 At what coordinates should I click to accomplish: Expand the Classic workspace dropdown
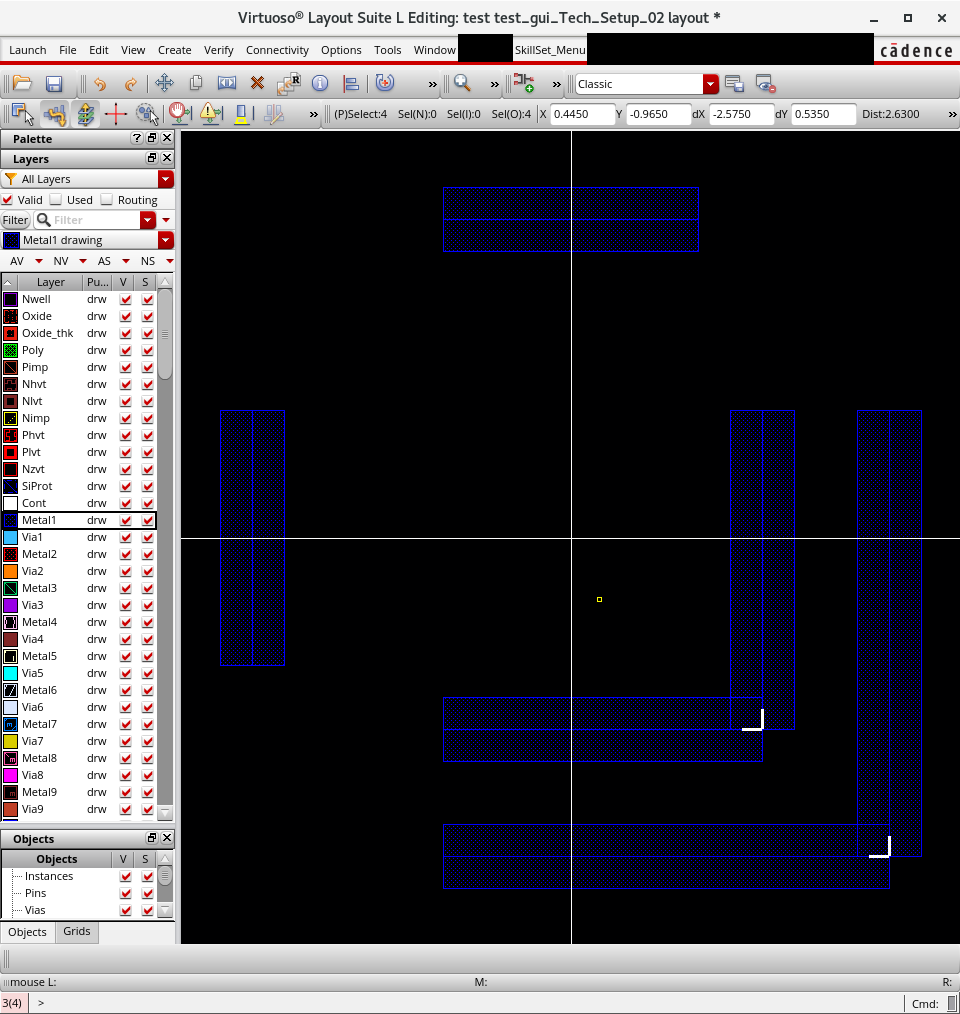point(710,84)
